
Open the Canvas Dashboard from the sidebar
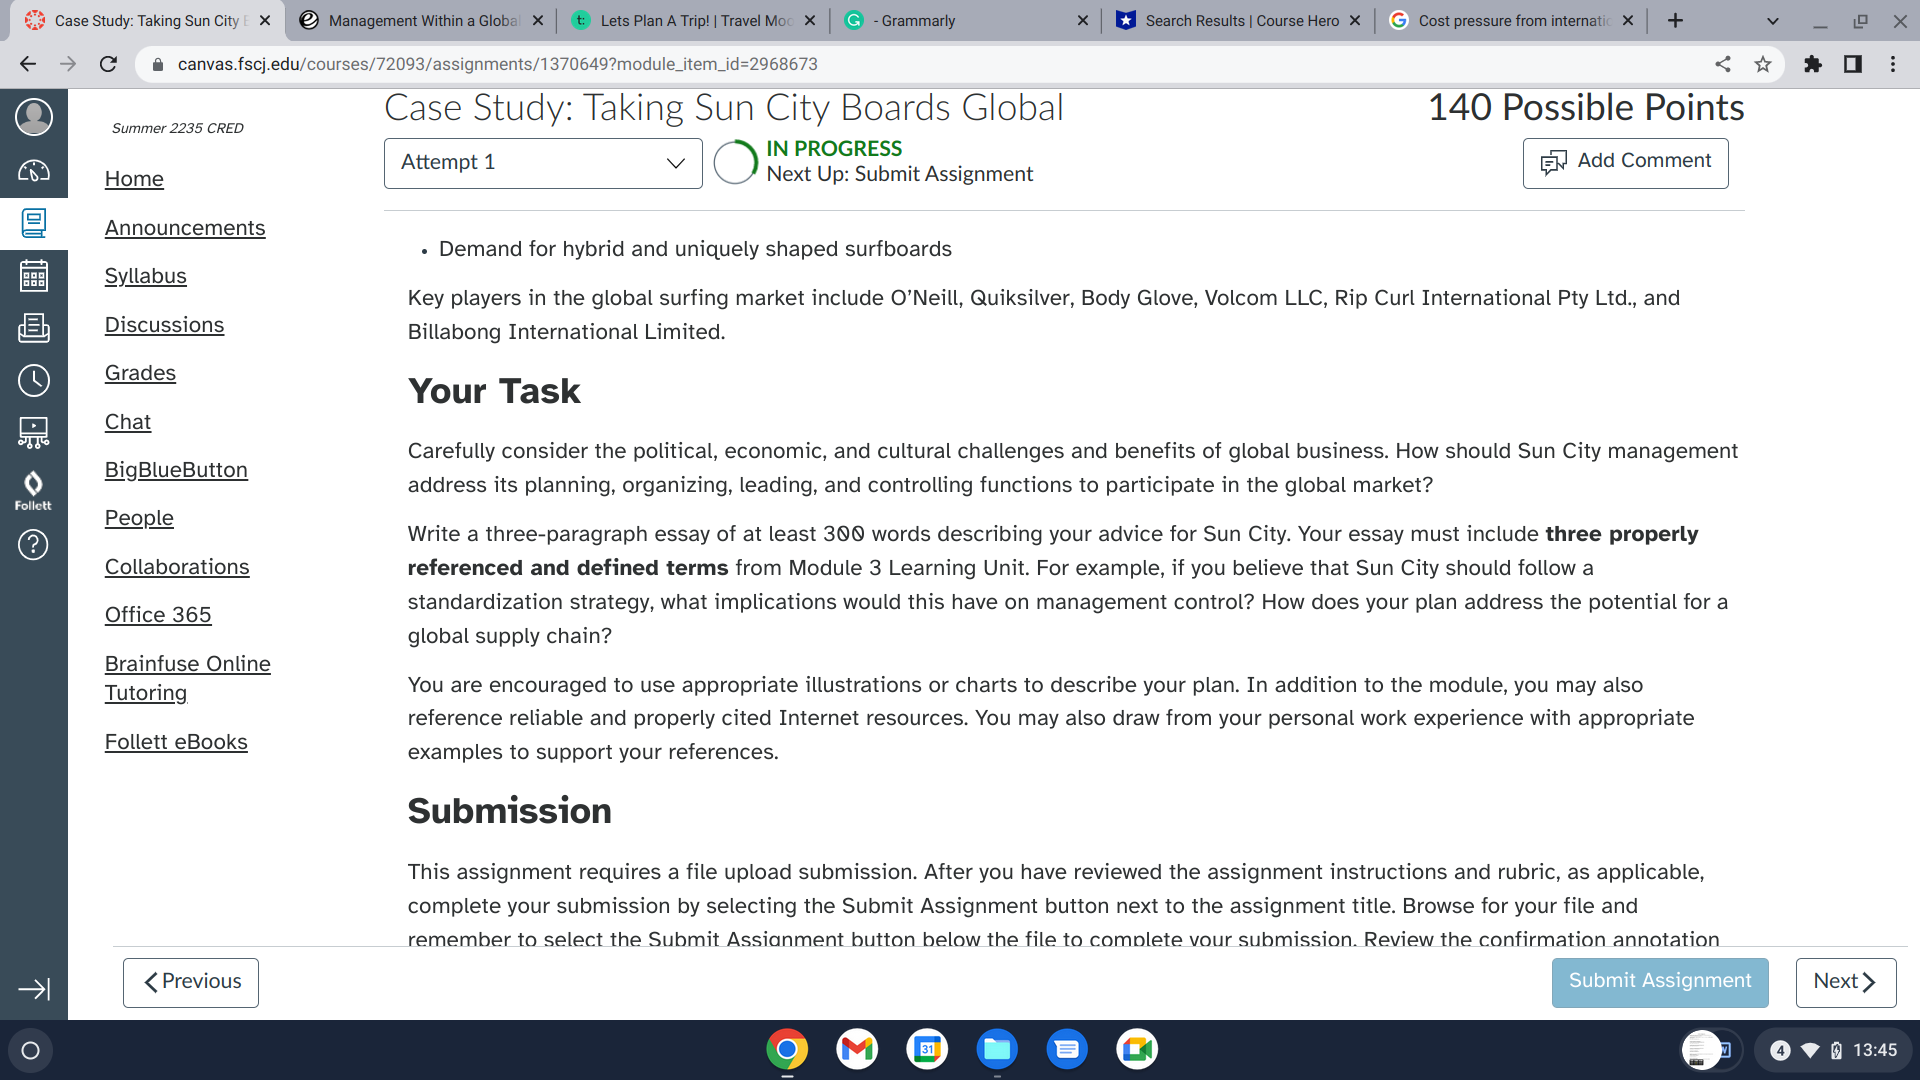coord(33,170)
